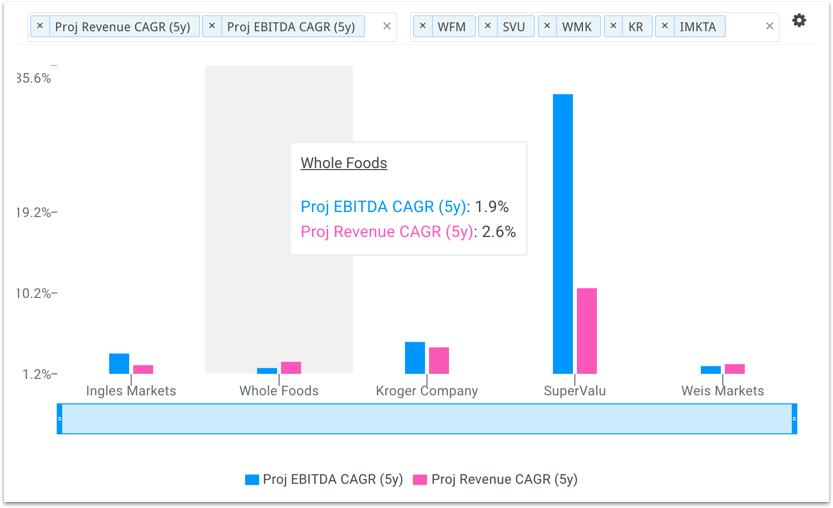Click the chart range navigator bar
This screenshot has height=508, width=833.
pos(427,419)
